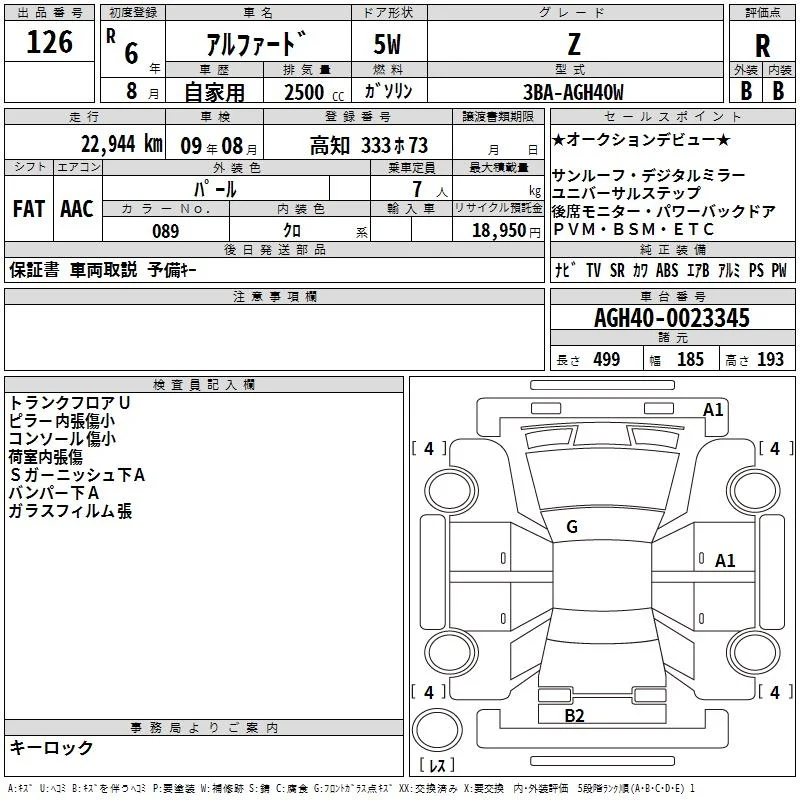
Task: Click seating capacity 7人
Action: [x=430, y=189]
